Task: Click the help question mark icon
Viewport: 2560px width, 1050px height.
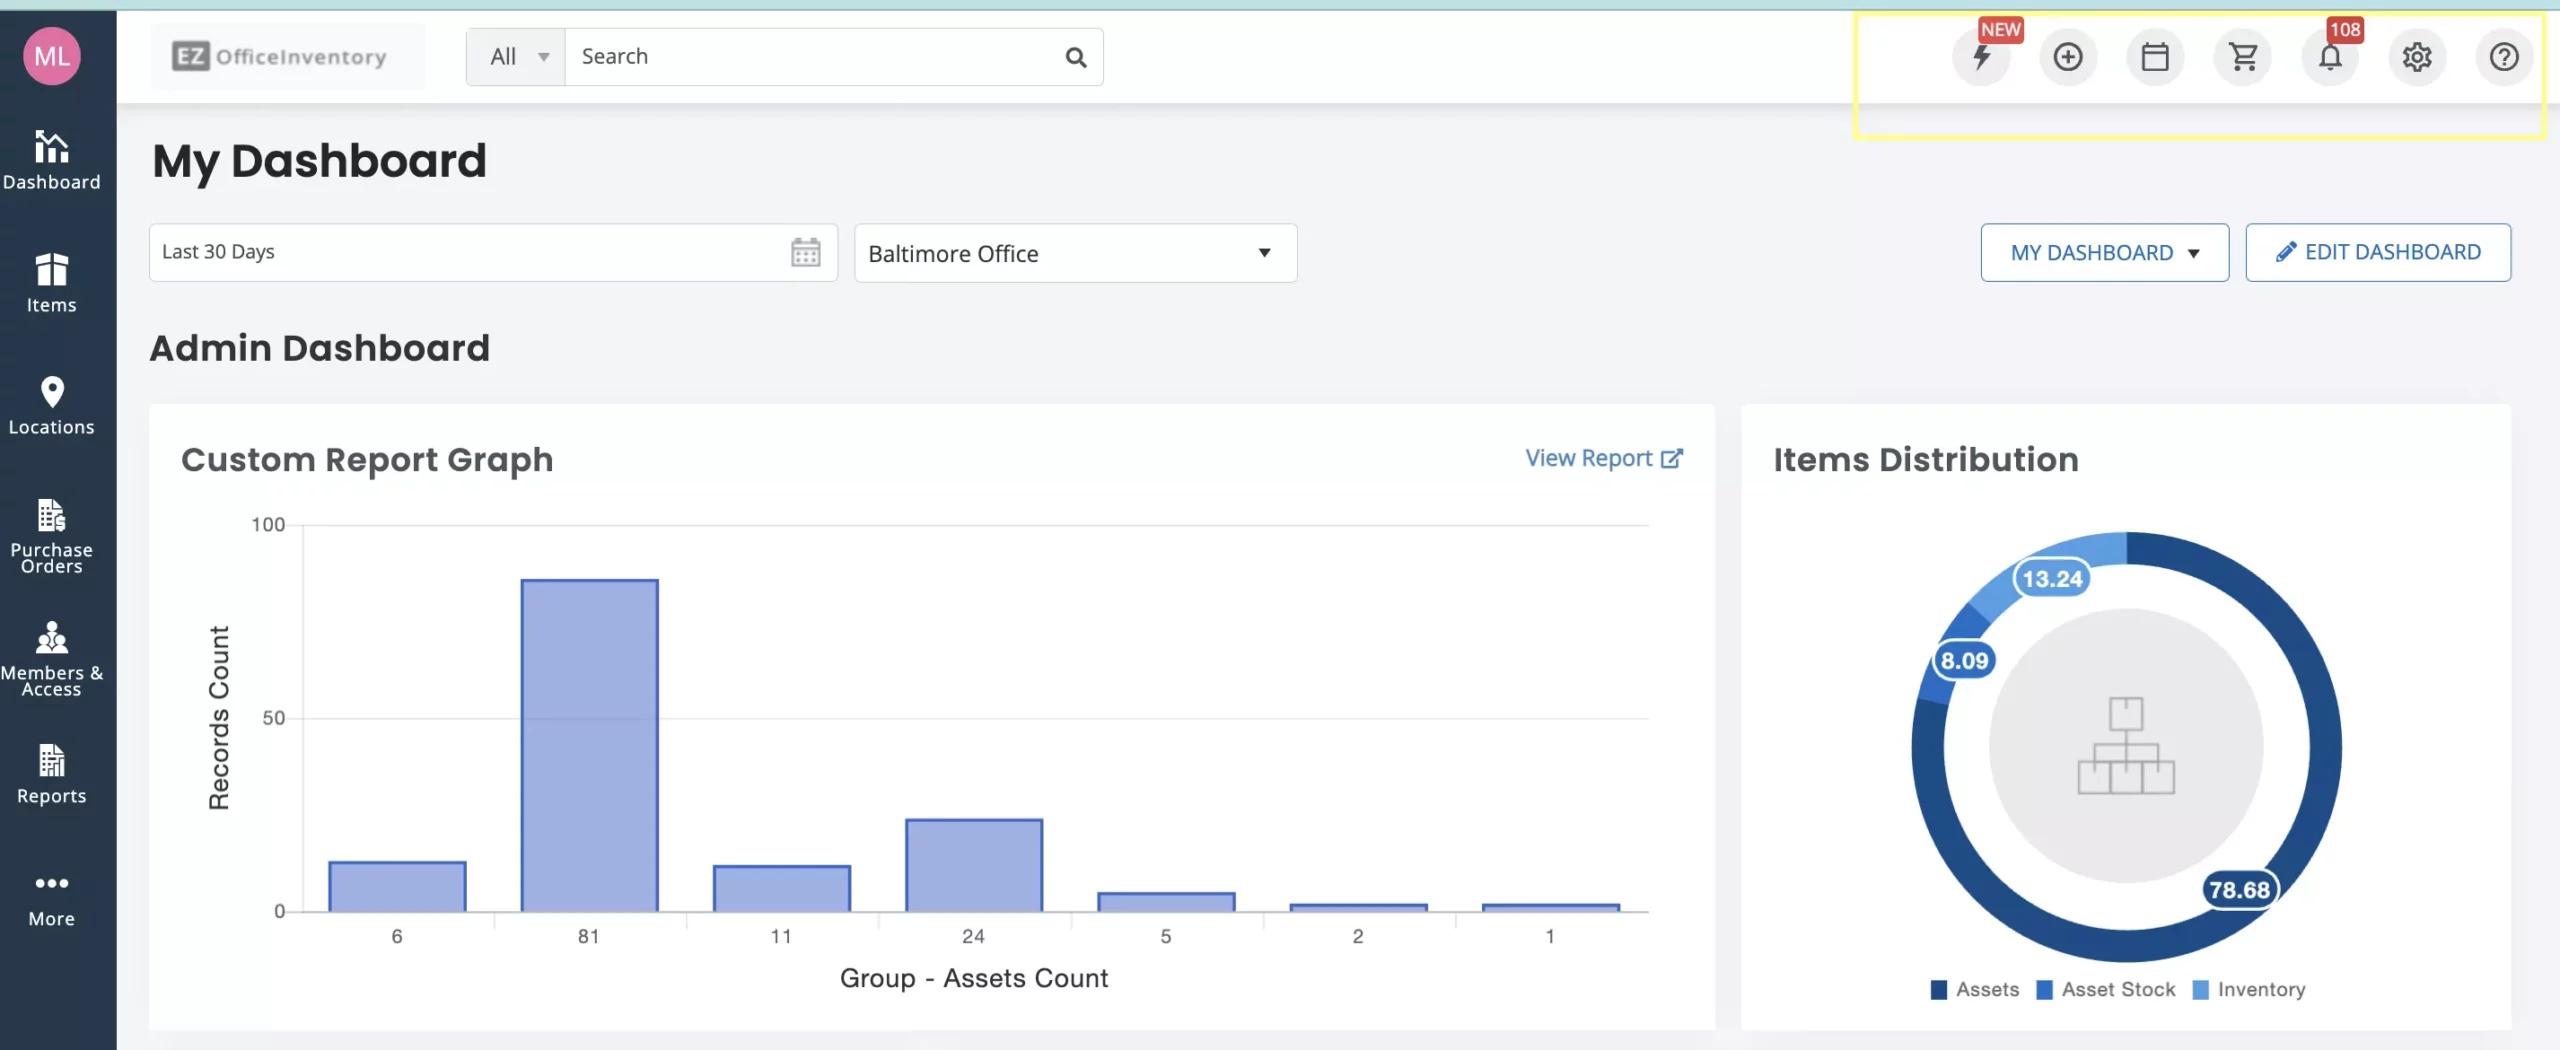Action: (2504, 57)
